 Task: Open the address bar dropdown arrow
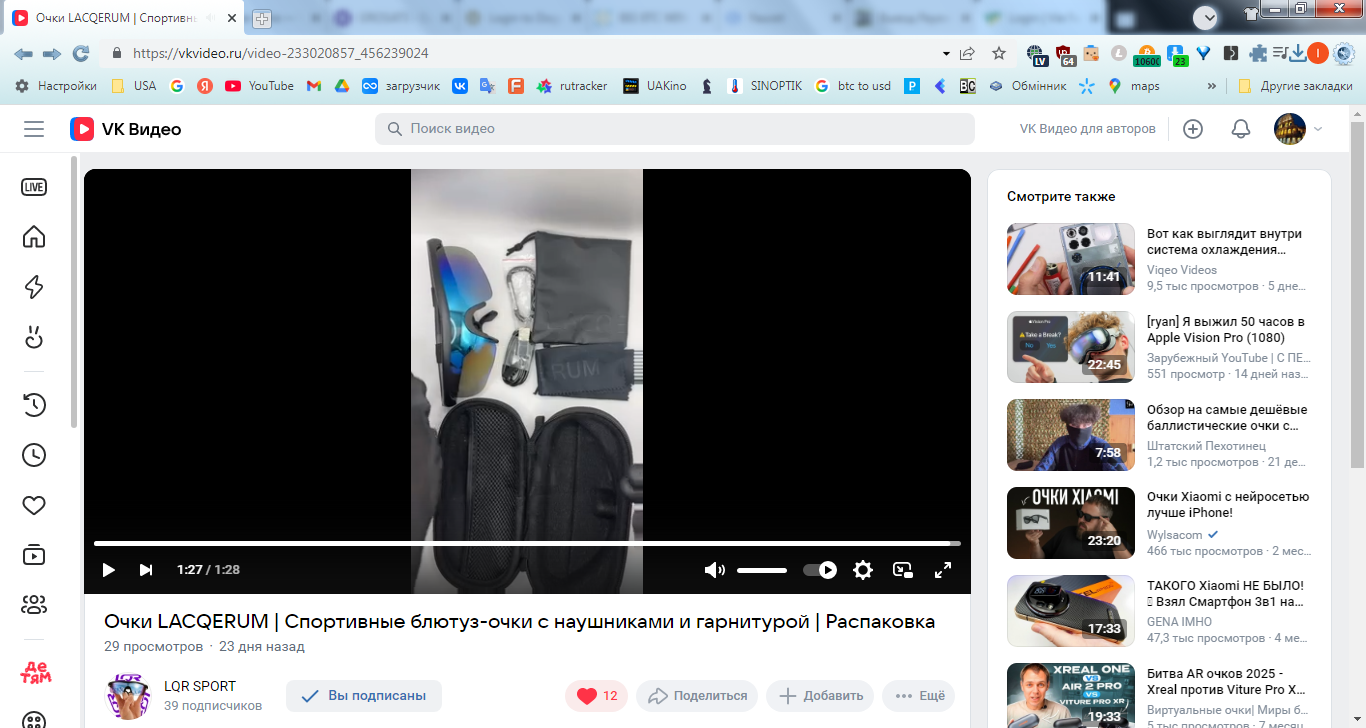[x=946, y=53]
